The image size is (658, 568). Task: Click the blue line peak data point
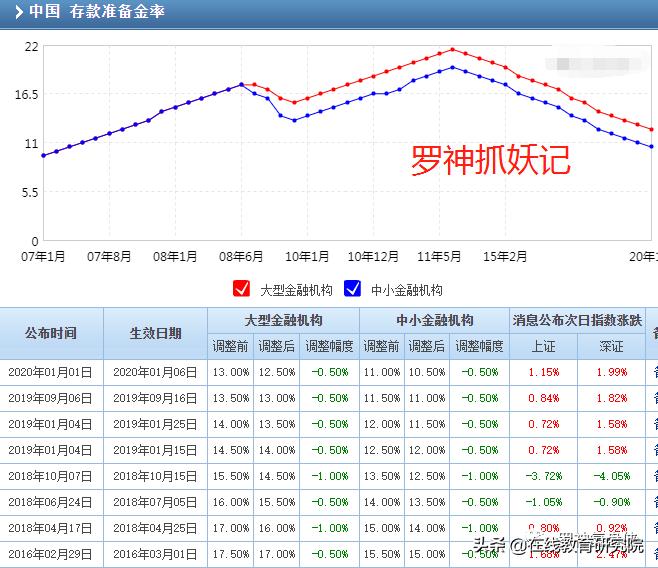[452, 67]
